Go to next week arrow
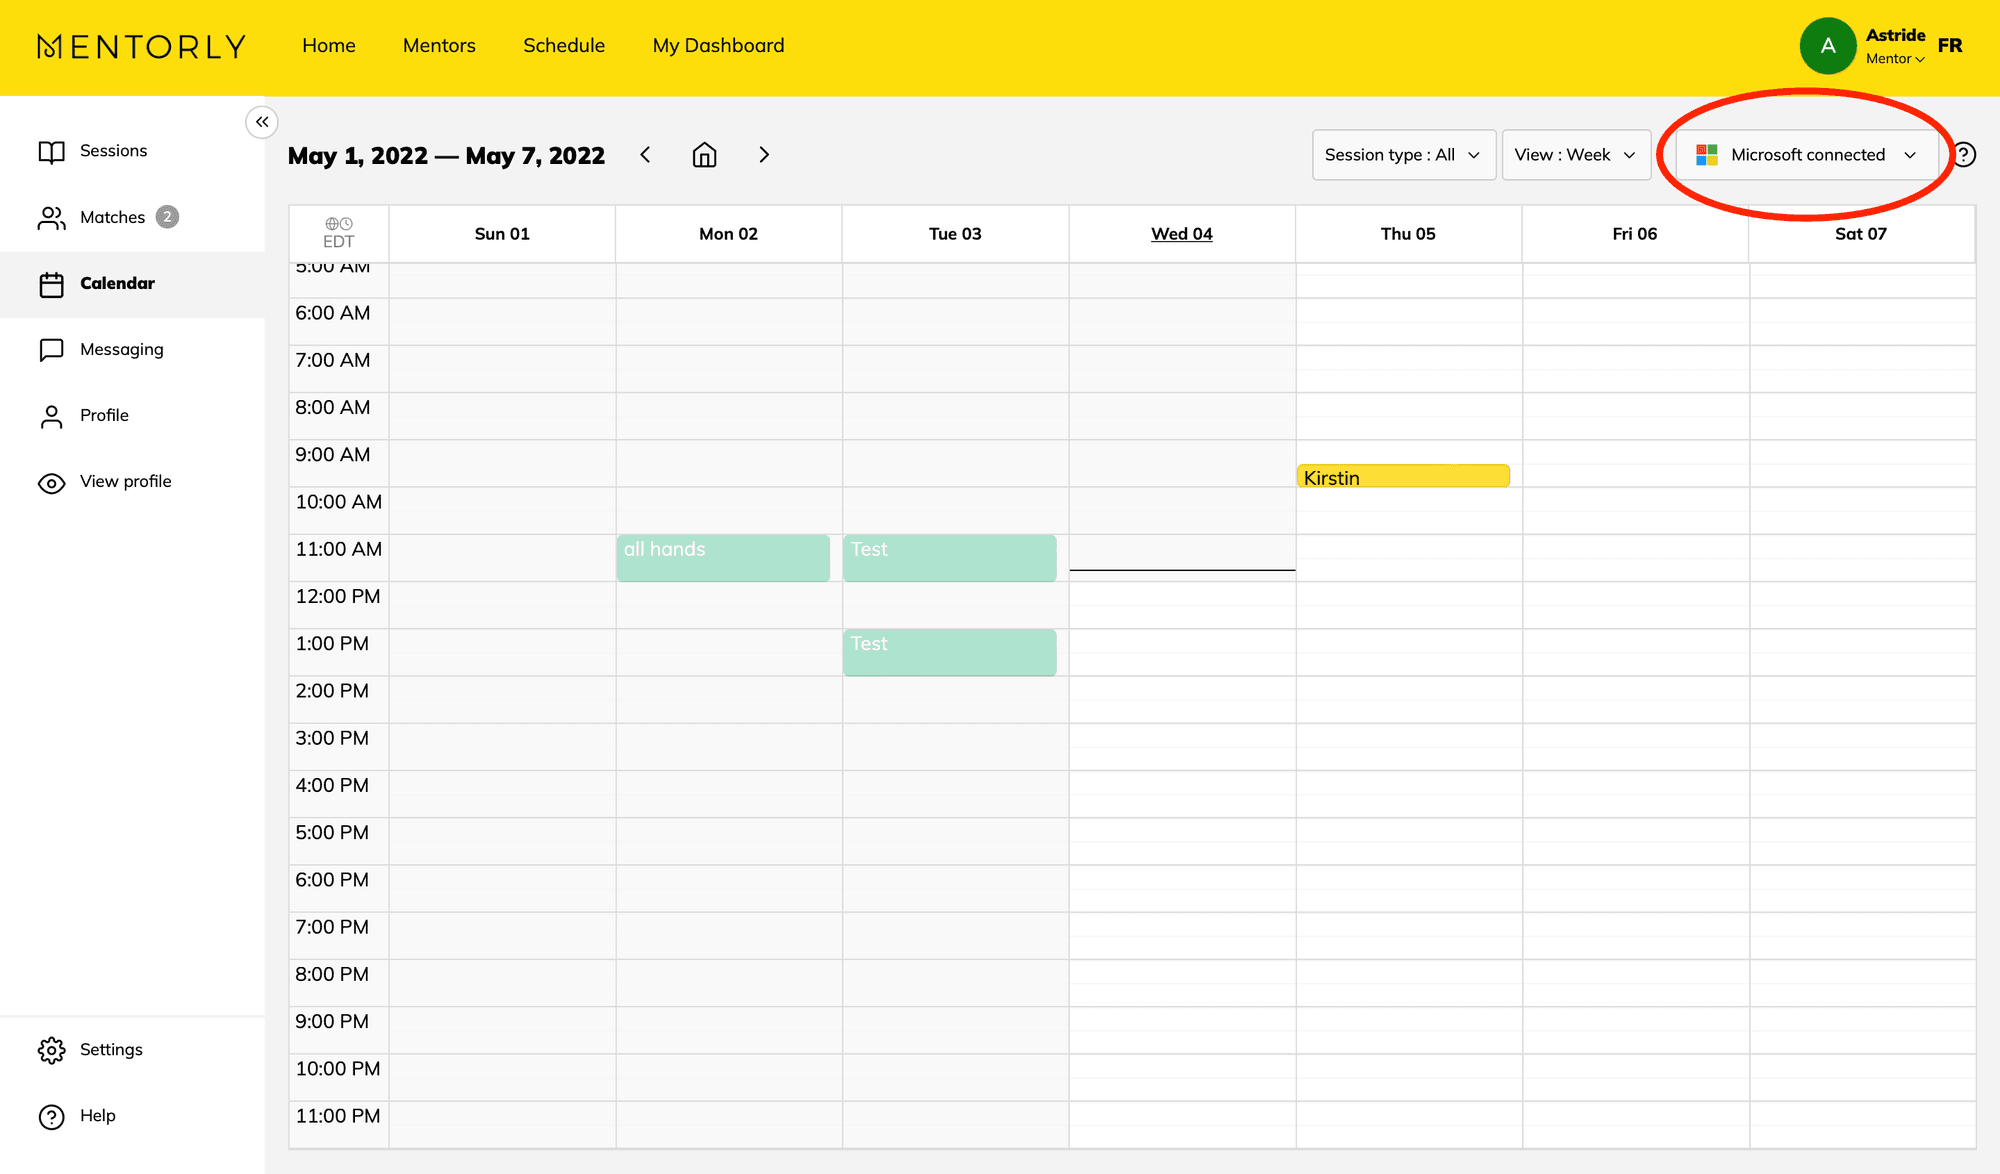Image resolution: width=2000 pixels, height=1174 pixels. click(x=764, y=155)
